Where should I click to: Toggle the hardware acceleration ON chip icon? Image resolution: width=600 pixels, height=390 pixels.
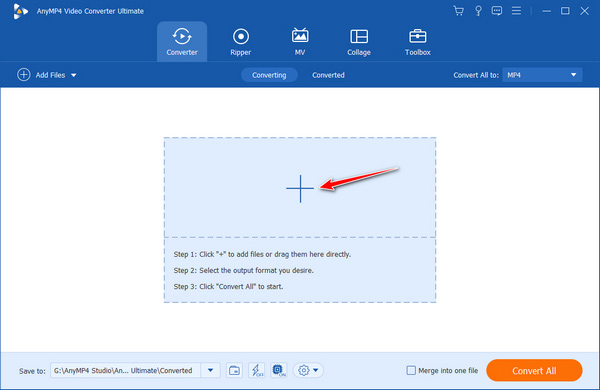pos(279,370)
